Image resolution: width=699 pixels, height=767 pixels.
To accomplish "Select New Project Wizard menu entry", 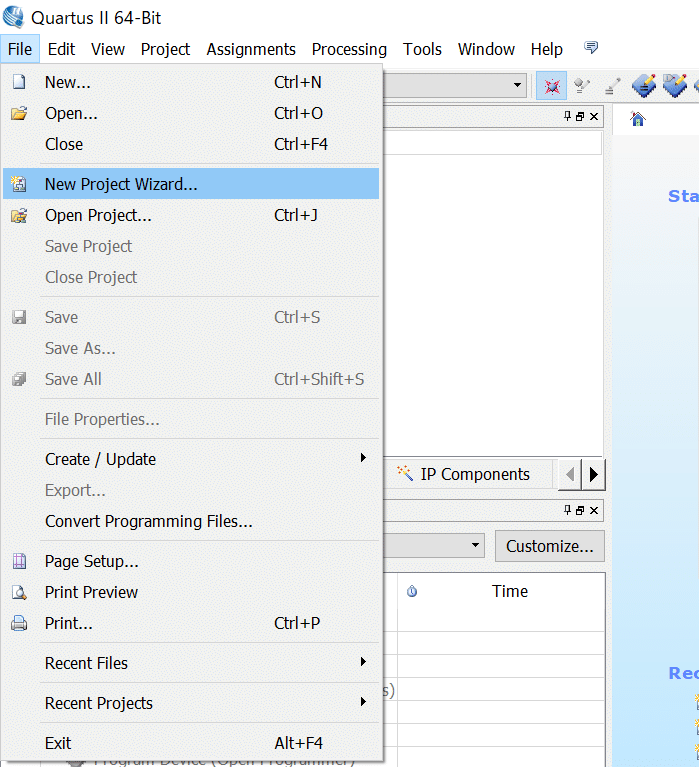I will pos(191,184).
